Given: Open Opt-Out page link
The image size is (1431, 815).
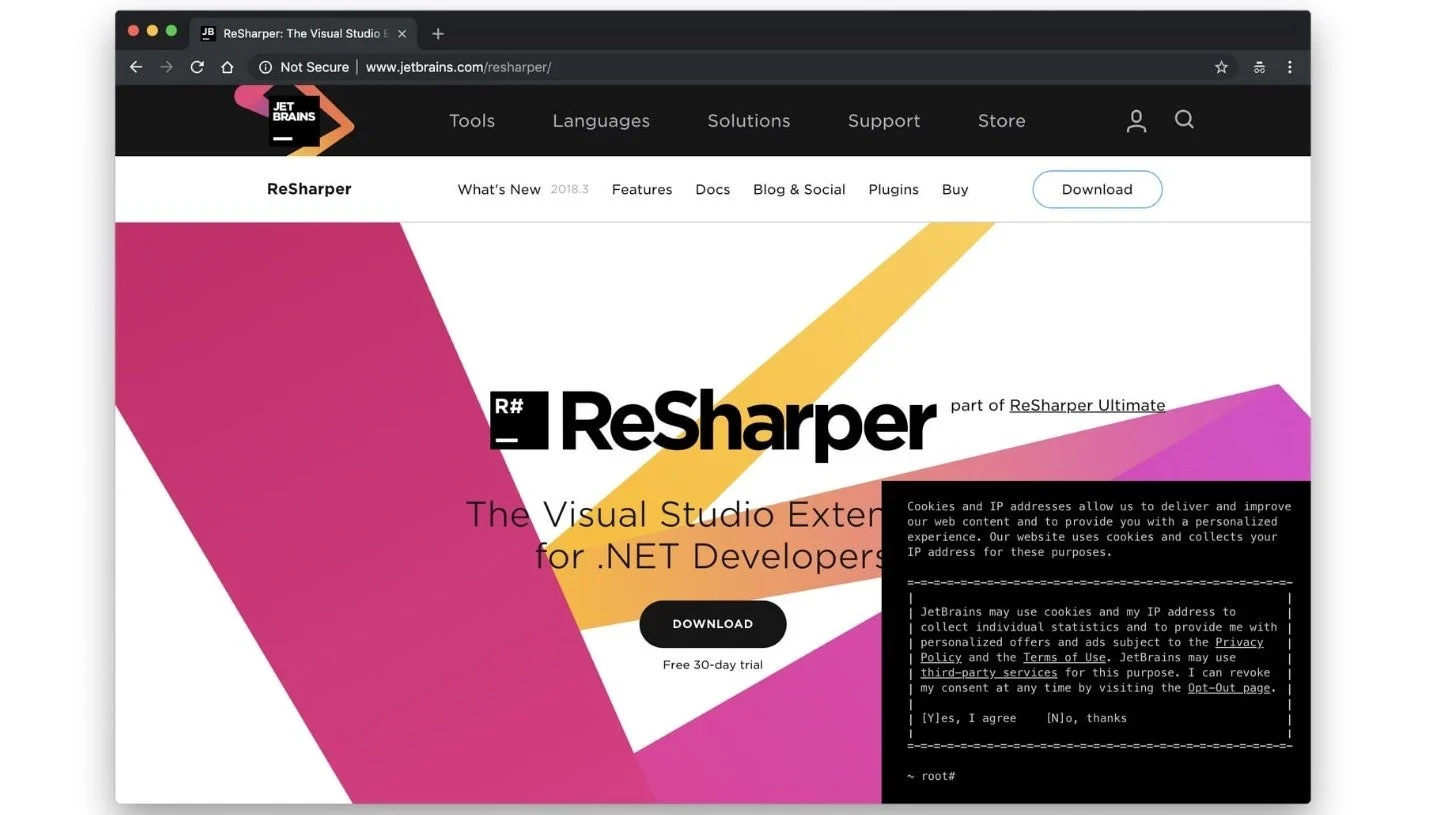Looking at the screenshot, I should pos(1229,688).
